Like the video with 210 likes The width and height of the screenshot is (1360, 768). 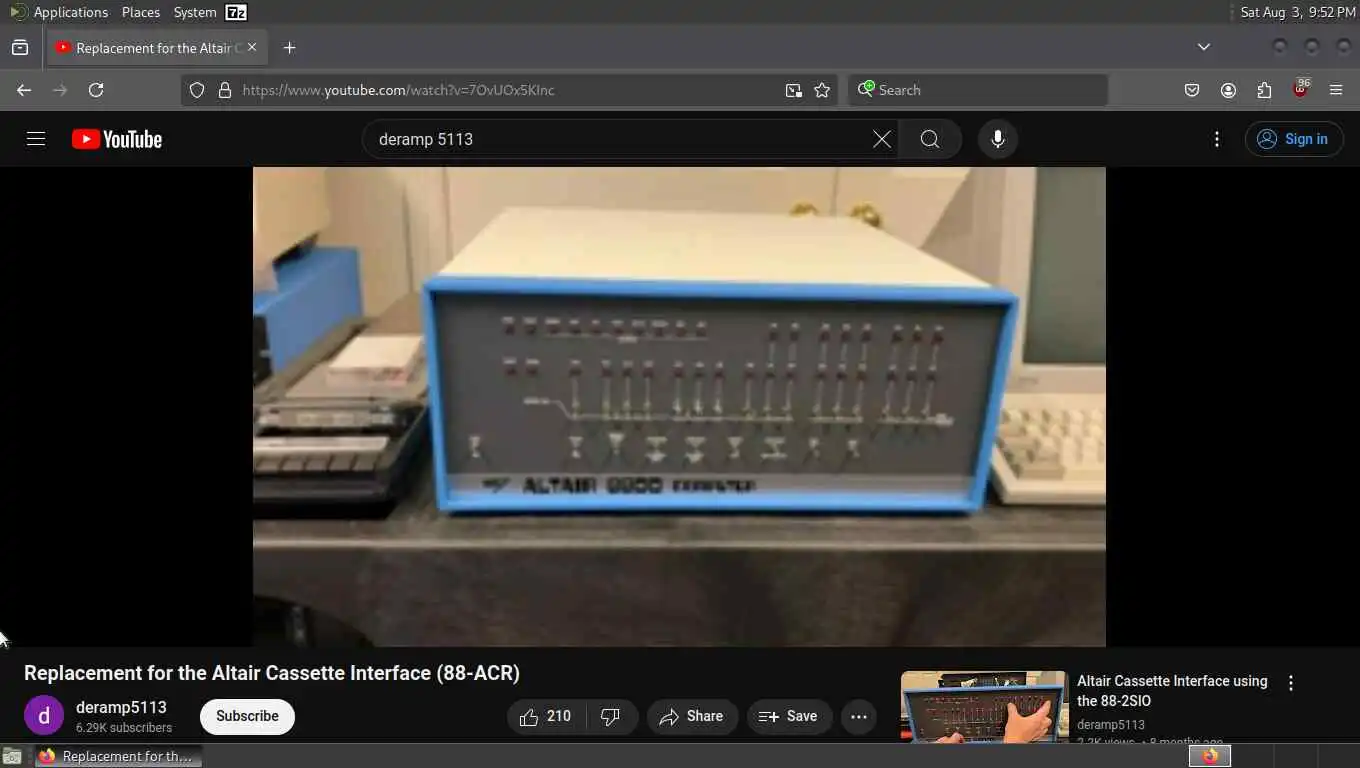pos(545,716)
